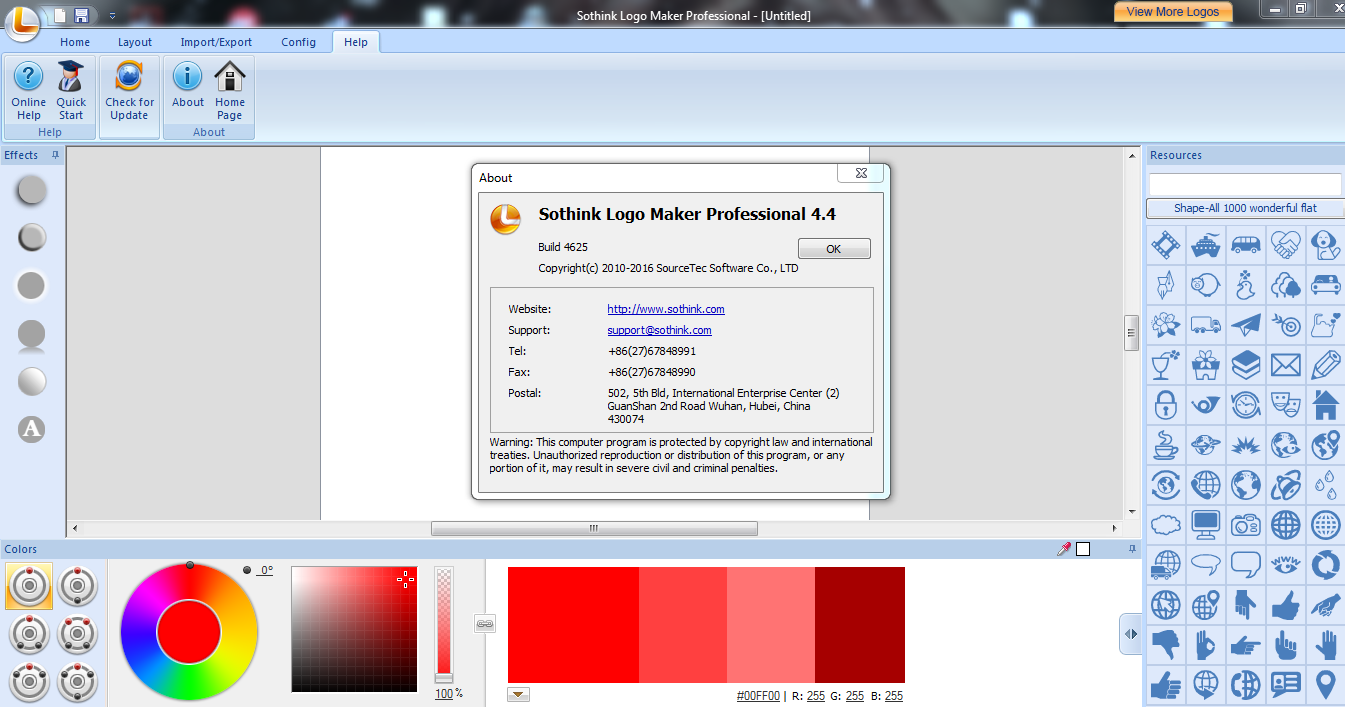Insert the theater masks shape
This screenshot has height=707, width=1345.
tap(1286, 405)
